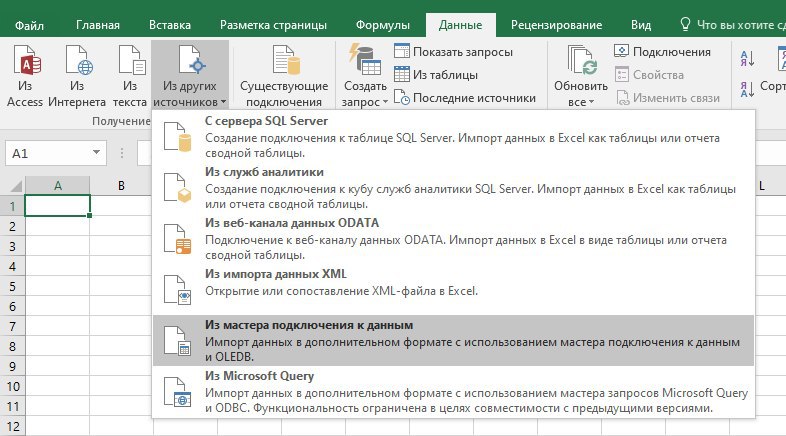Screen dimensions: 786x436
Task: Switch to the Разметка страницы tab
Action: click(273, 25)
